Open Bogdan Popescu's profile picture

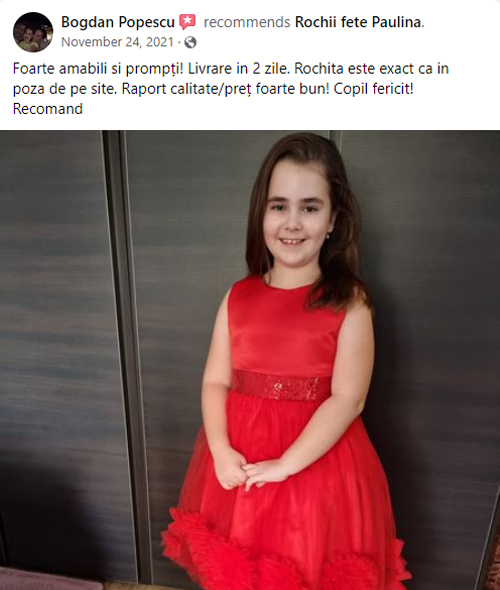(x=33, y=32)
